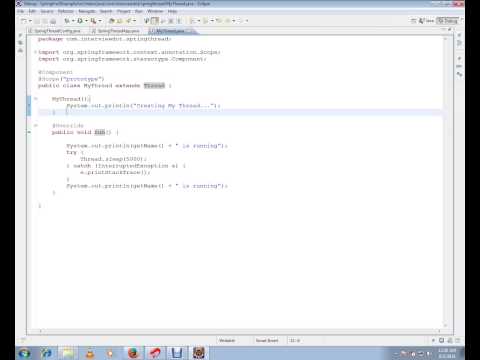This screenshot has width=480, height=360.
Task: Expand the Back navigation history dropdown
Action: (234, 21)
